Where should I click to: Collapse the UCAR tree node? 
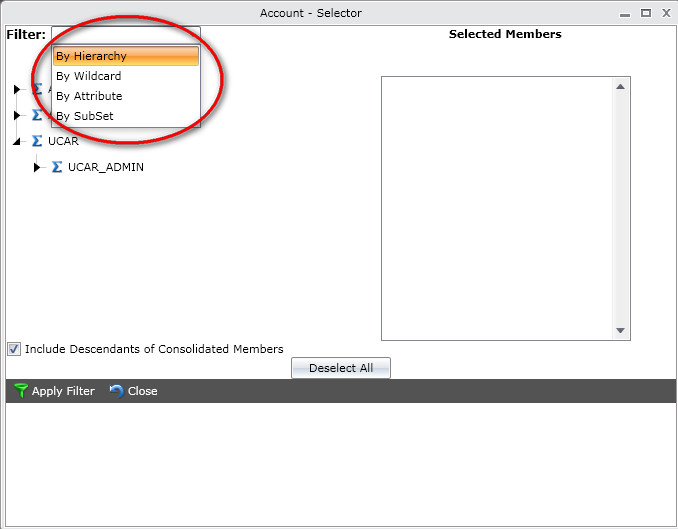click(16, 141)
